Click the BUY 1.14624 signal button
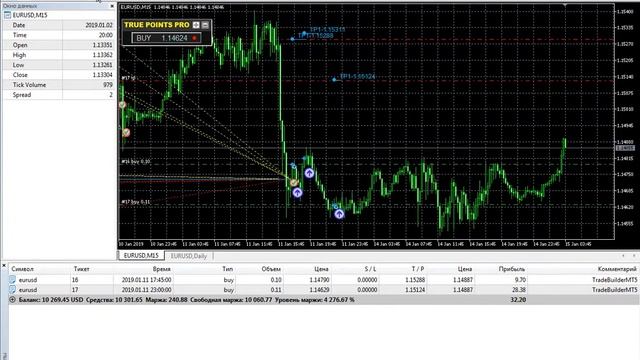 166,38
